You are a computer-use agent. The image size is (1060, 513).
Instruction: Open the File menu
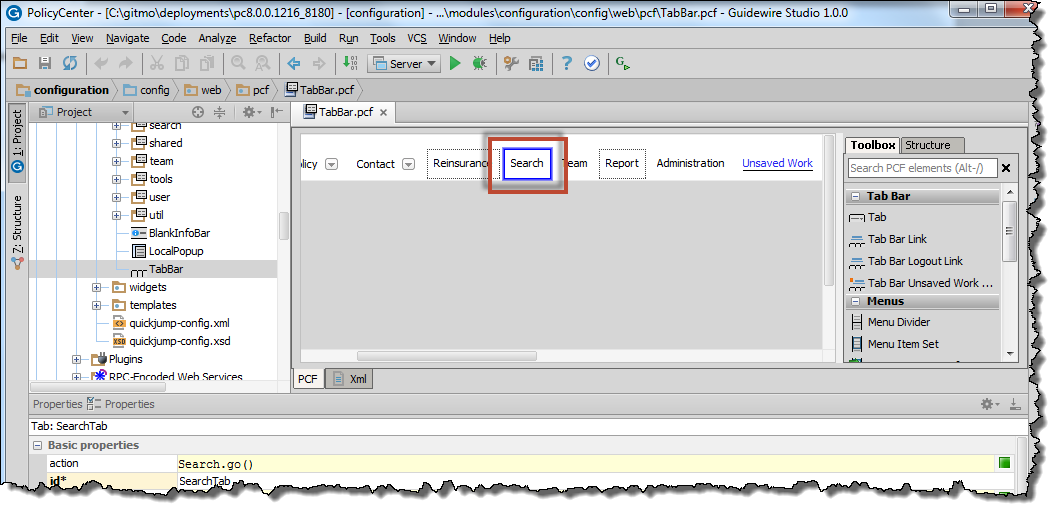[19, 39]
